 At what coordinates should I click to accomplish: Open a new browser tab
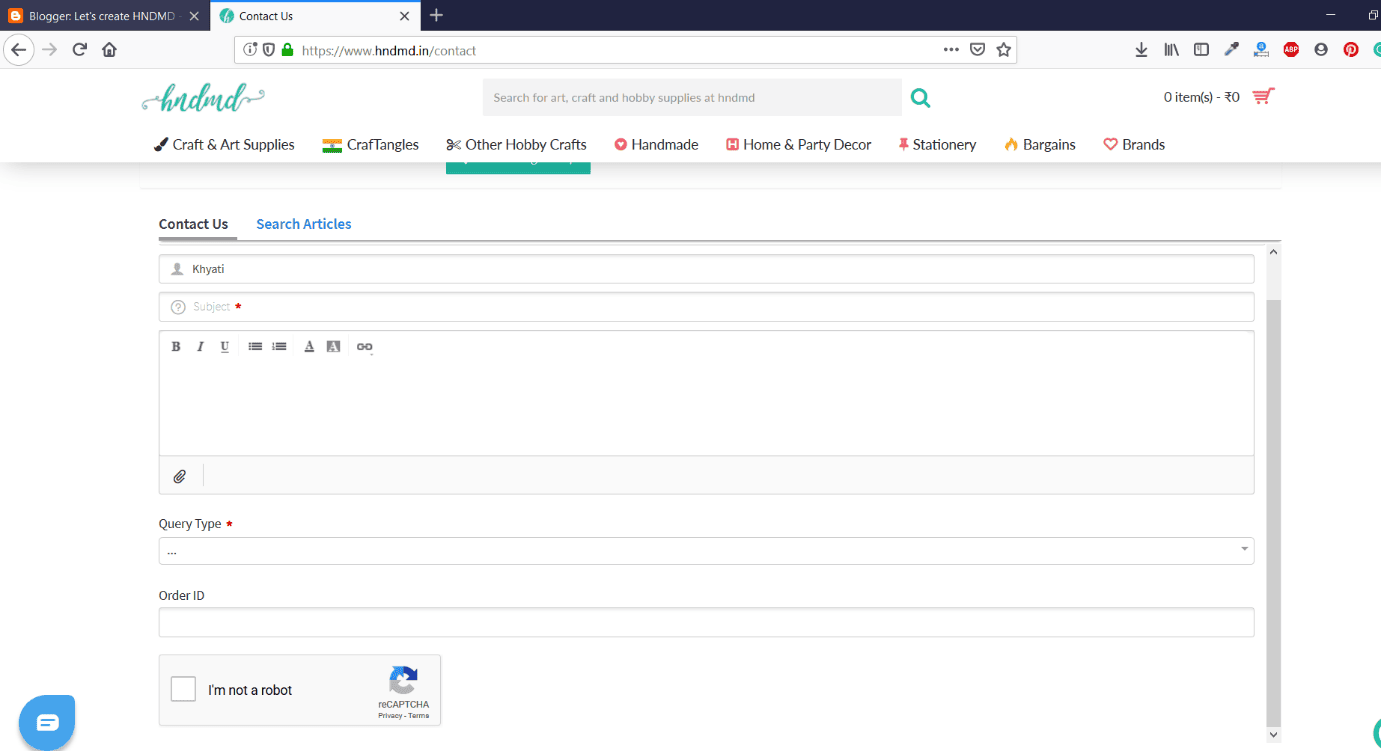point(436,15)
